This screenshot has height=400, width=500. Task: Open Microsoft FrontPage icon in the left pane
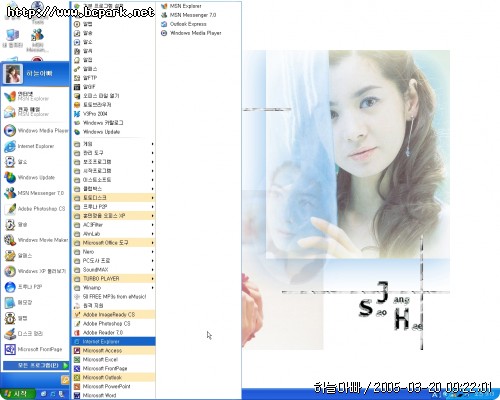click(x=10, y=349)
